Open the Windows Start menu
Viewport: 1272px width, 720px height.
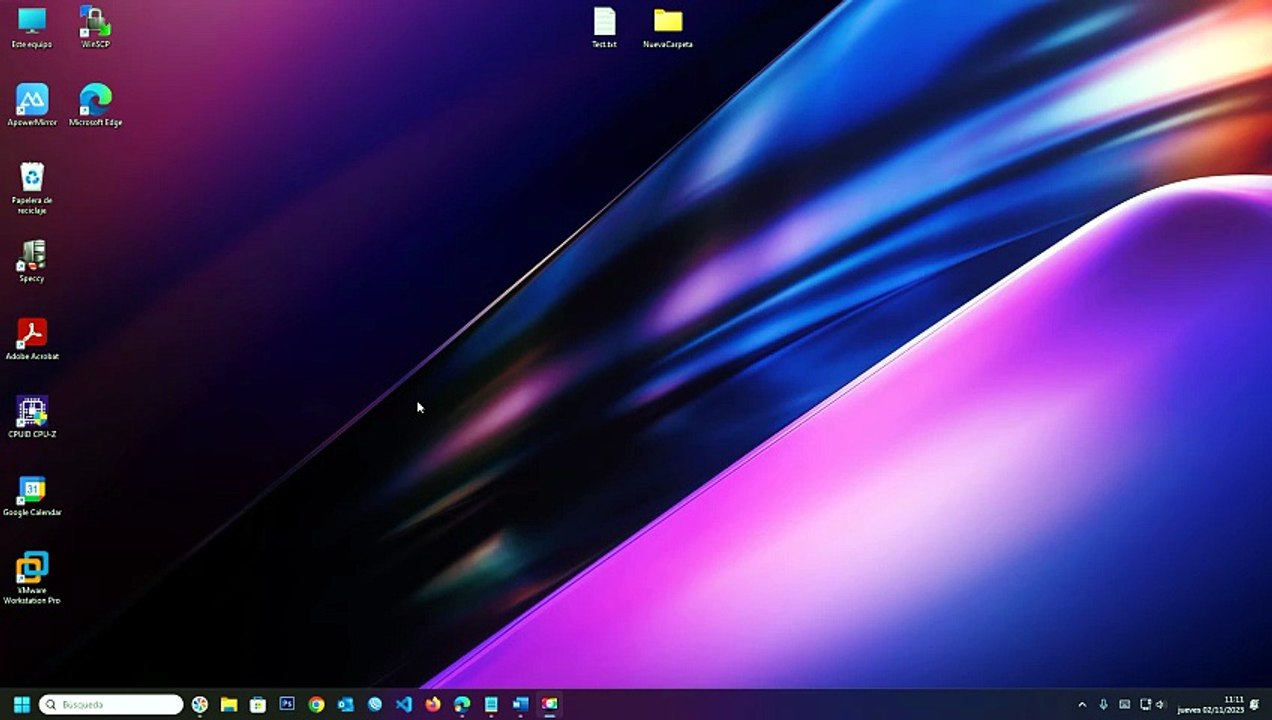point(21,704)
